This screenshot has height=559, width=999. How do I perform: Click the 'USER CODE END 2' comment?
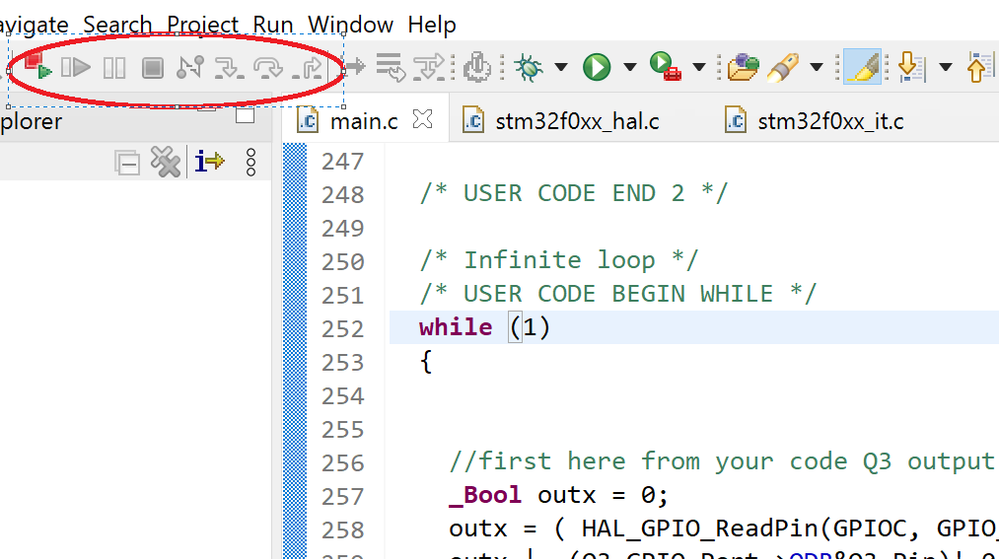(x=573, y=193)
